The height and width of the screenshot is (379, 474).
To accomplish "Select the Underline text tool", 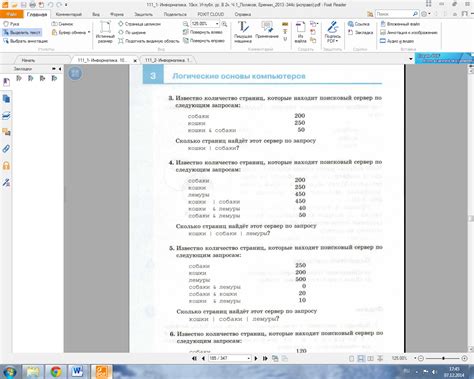I will click(x=285, y=39).
